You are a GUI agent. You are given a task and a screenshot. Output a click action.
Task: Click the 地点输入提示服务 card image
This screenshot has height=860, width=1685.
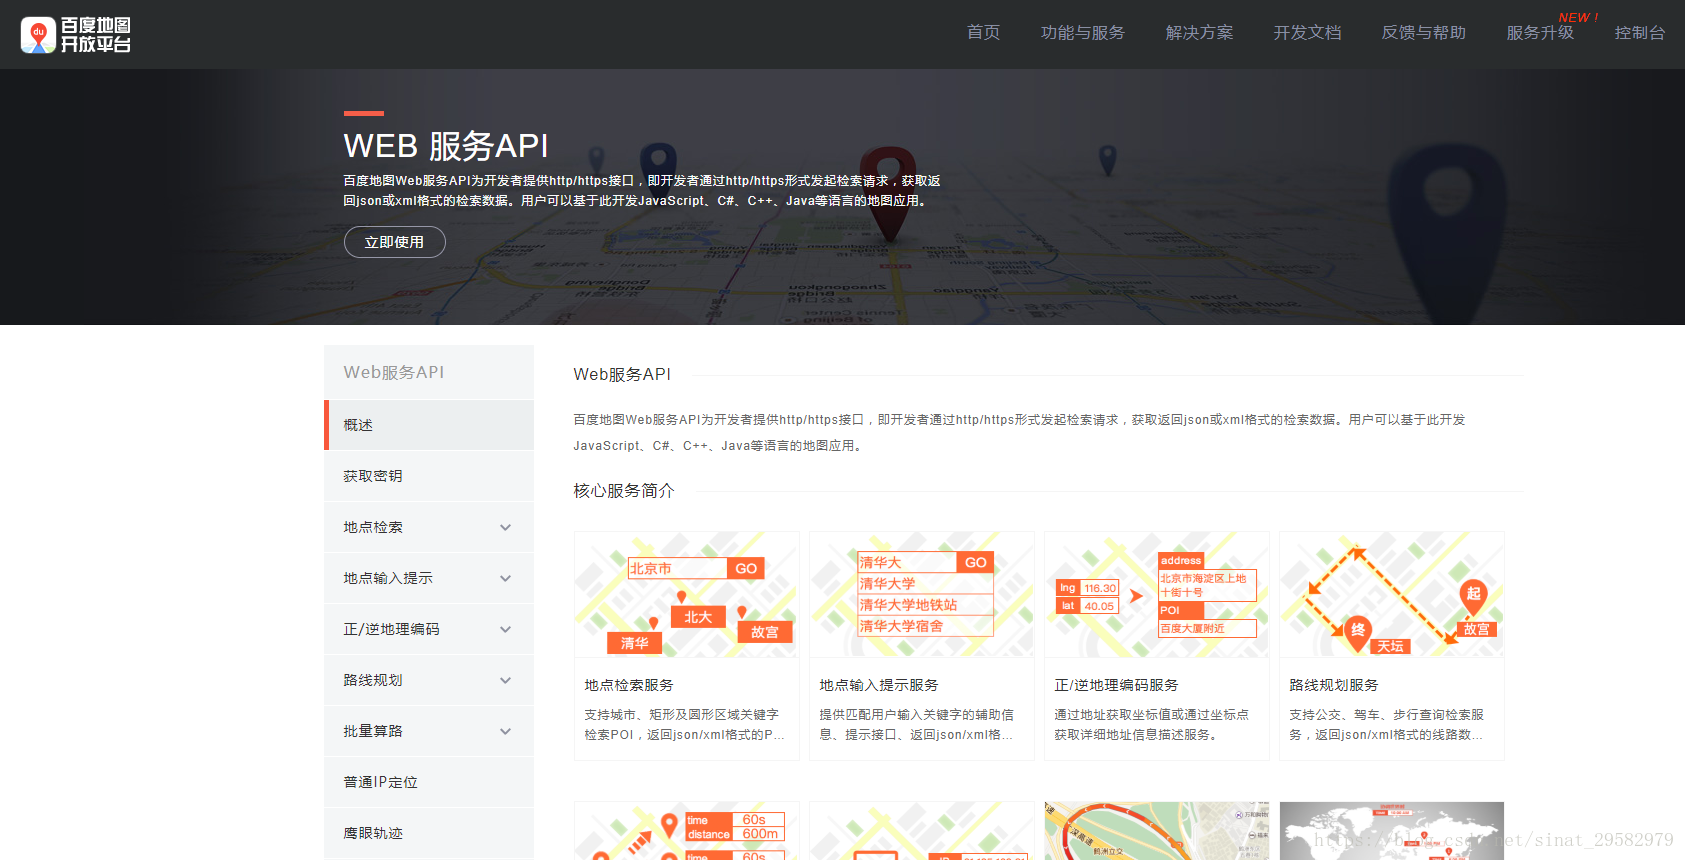coord(922,594)
